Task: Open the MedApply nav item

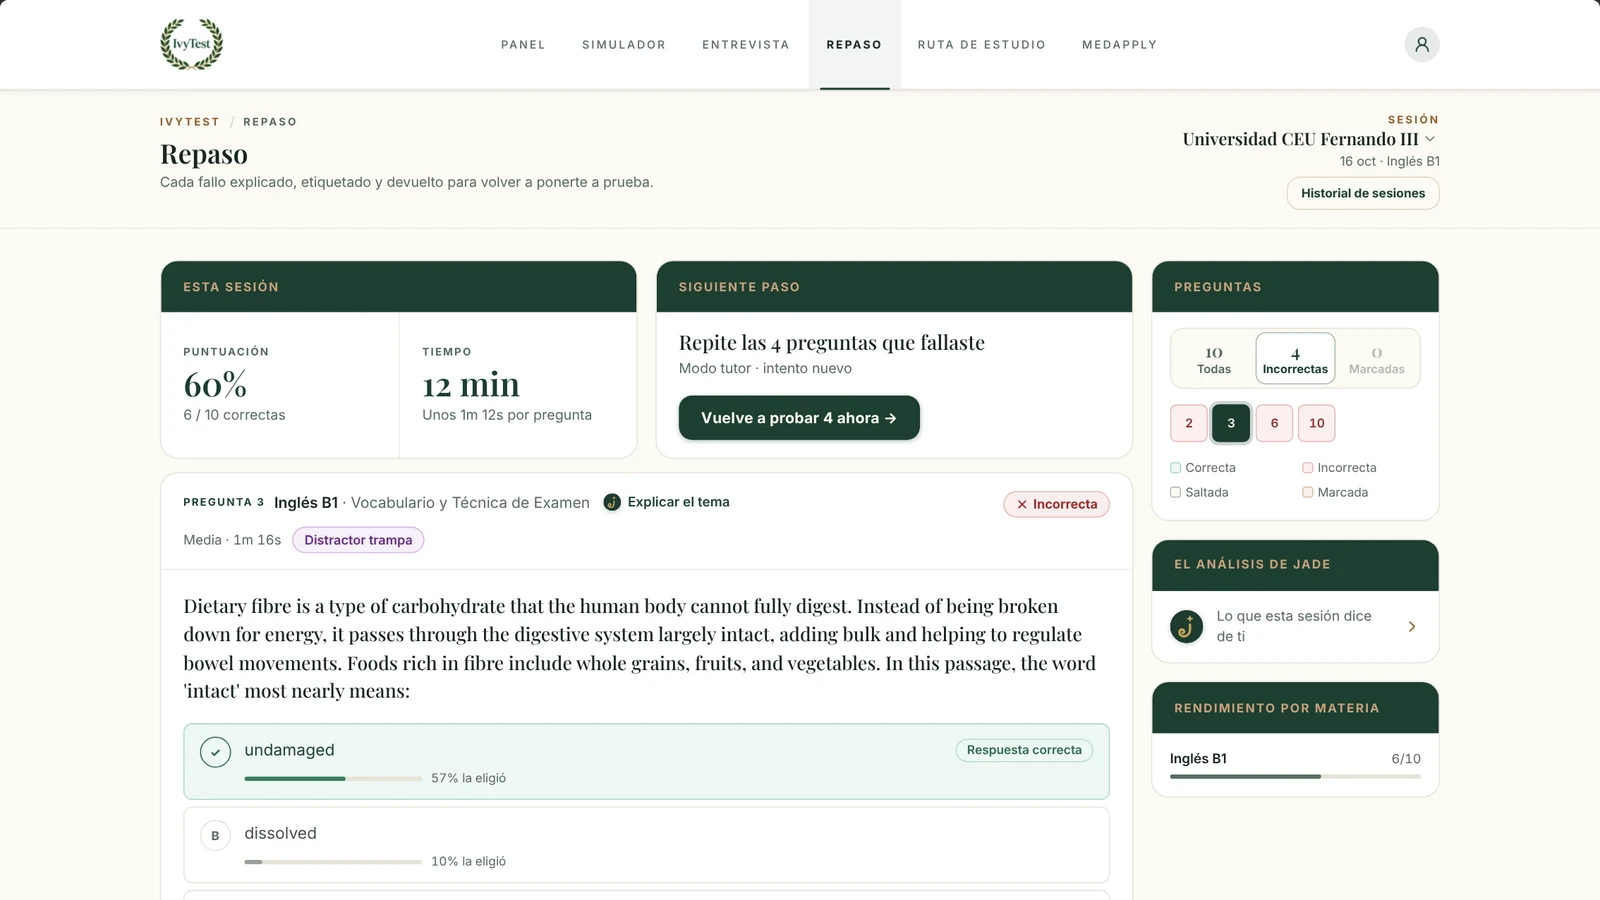Action: click(x=1119, y=45)
